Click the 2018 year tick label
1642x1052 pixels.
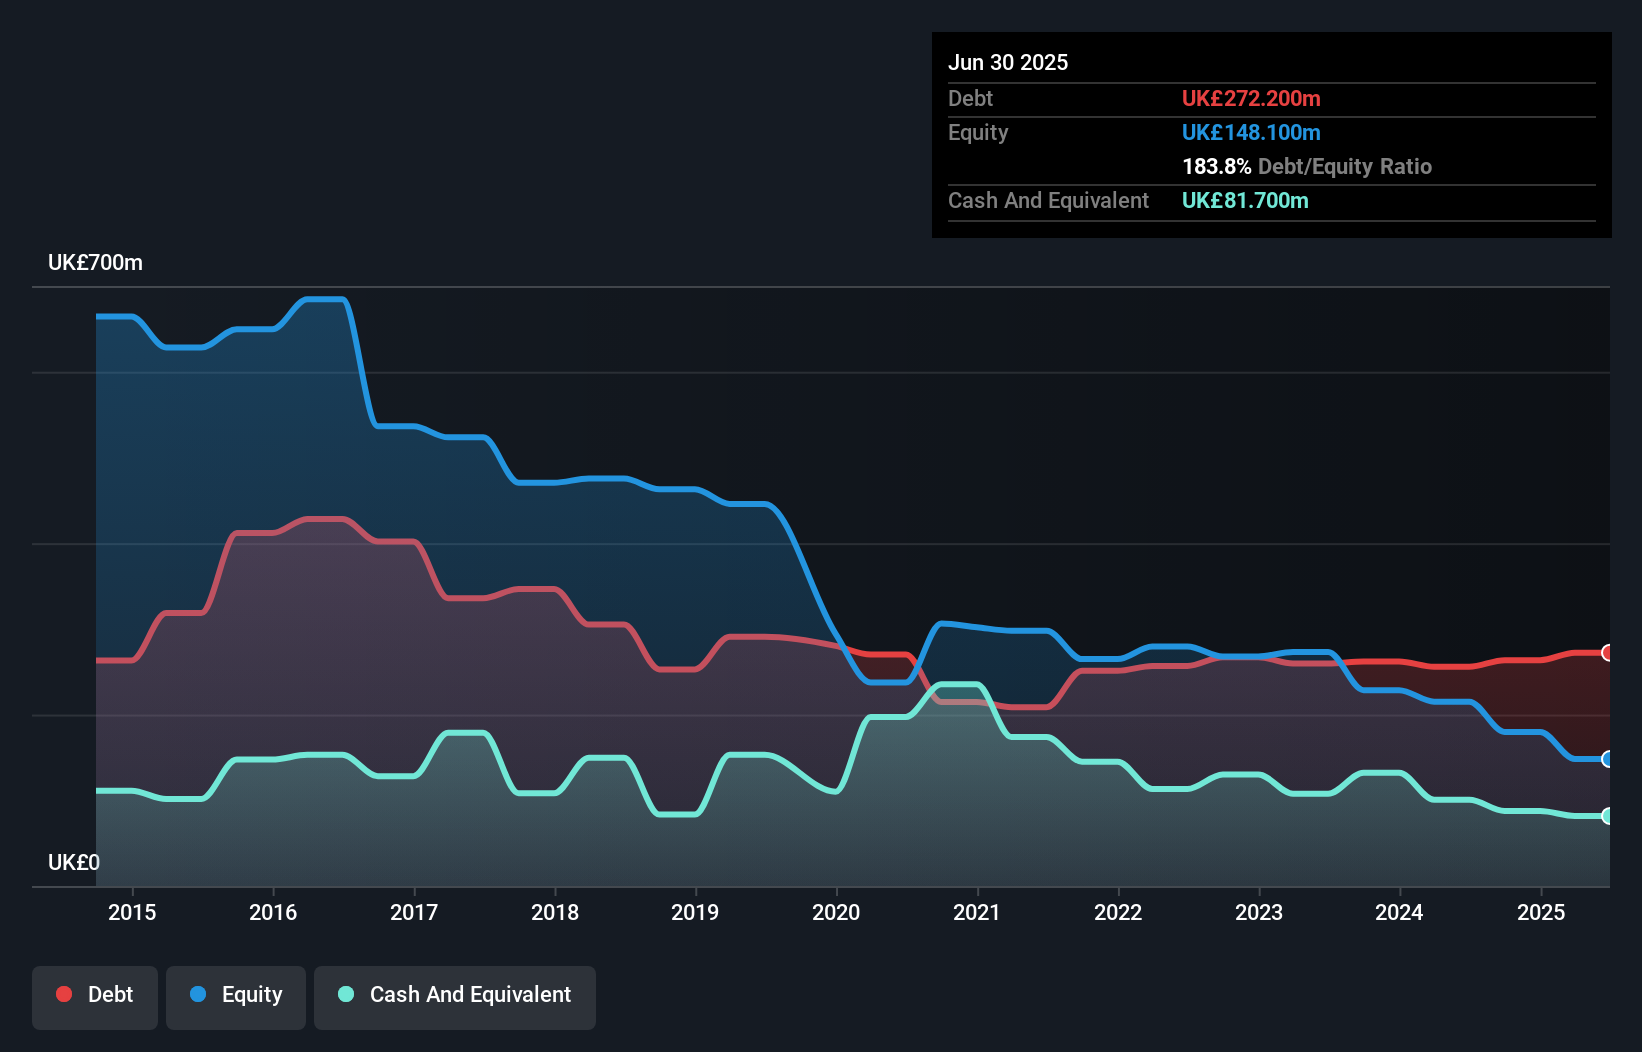tap(555, 912)
